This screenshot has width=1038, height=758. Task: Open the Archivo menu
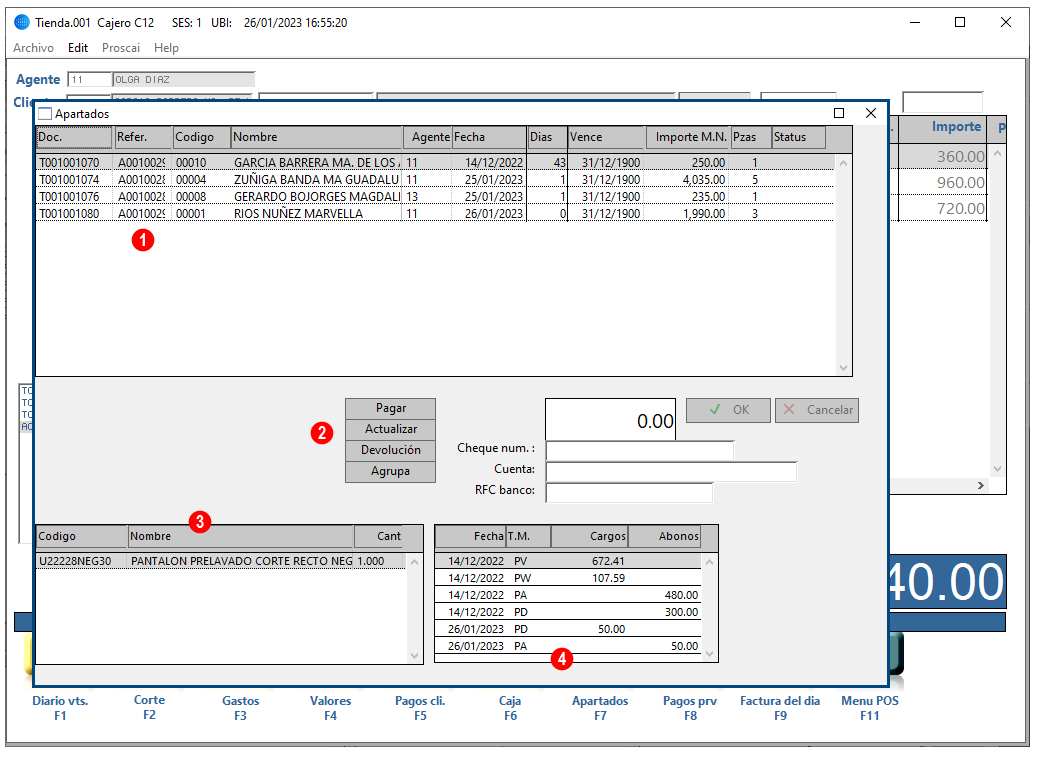click(33, 48)
